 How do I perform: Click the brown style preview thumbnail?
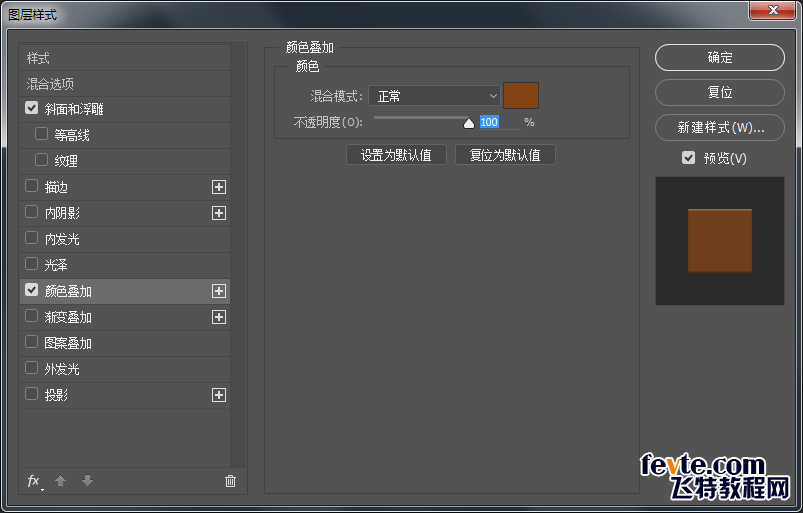click(720, 241)
